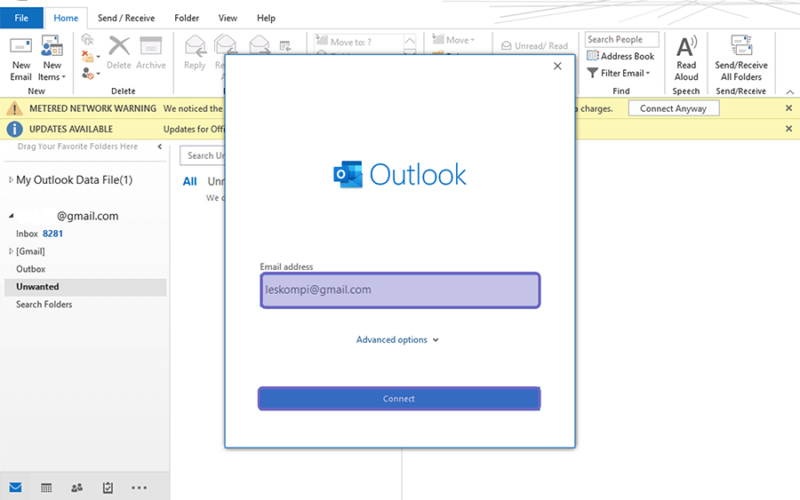Expand the quick steps gallery arrow

pyautogui.click(x=410, y=51)
